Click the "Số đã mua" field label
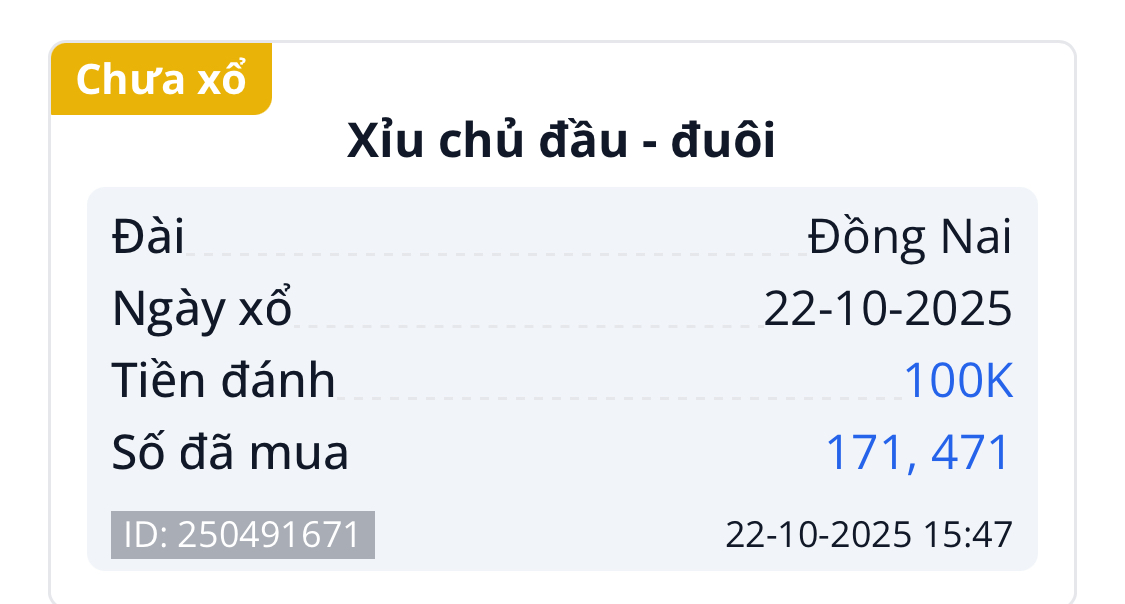Viewport: 1125px width, 604px height. coord(230,453)
